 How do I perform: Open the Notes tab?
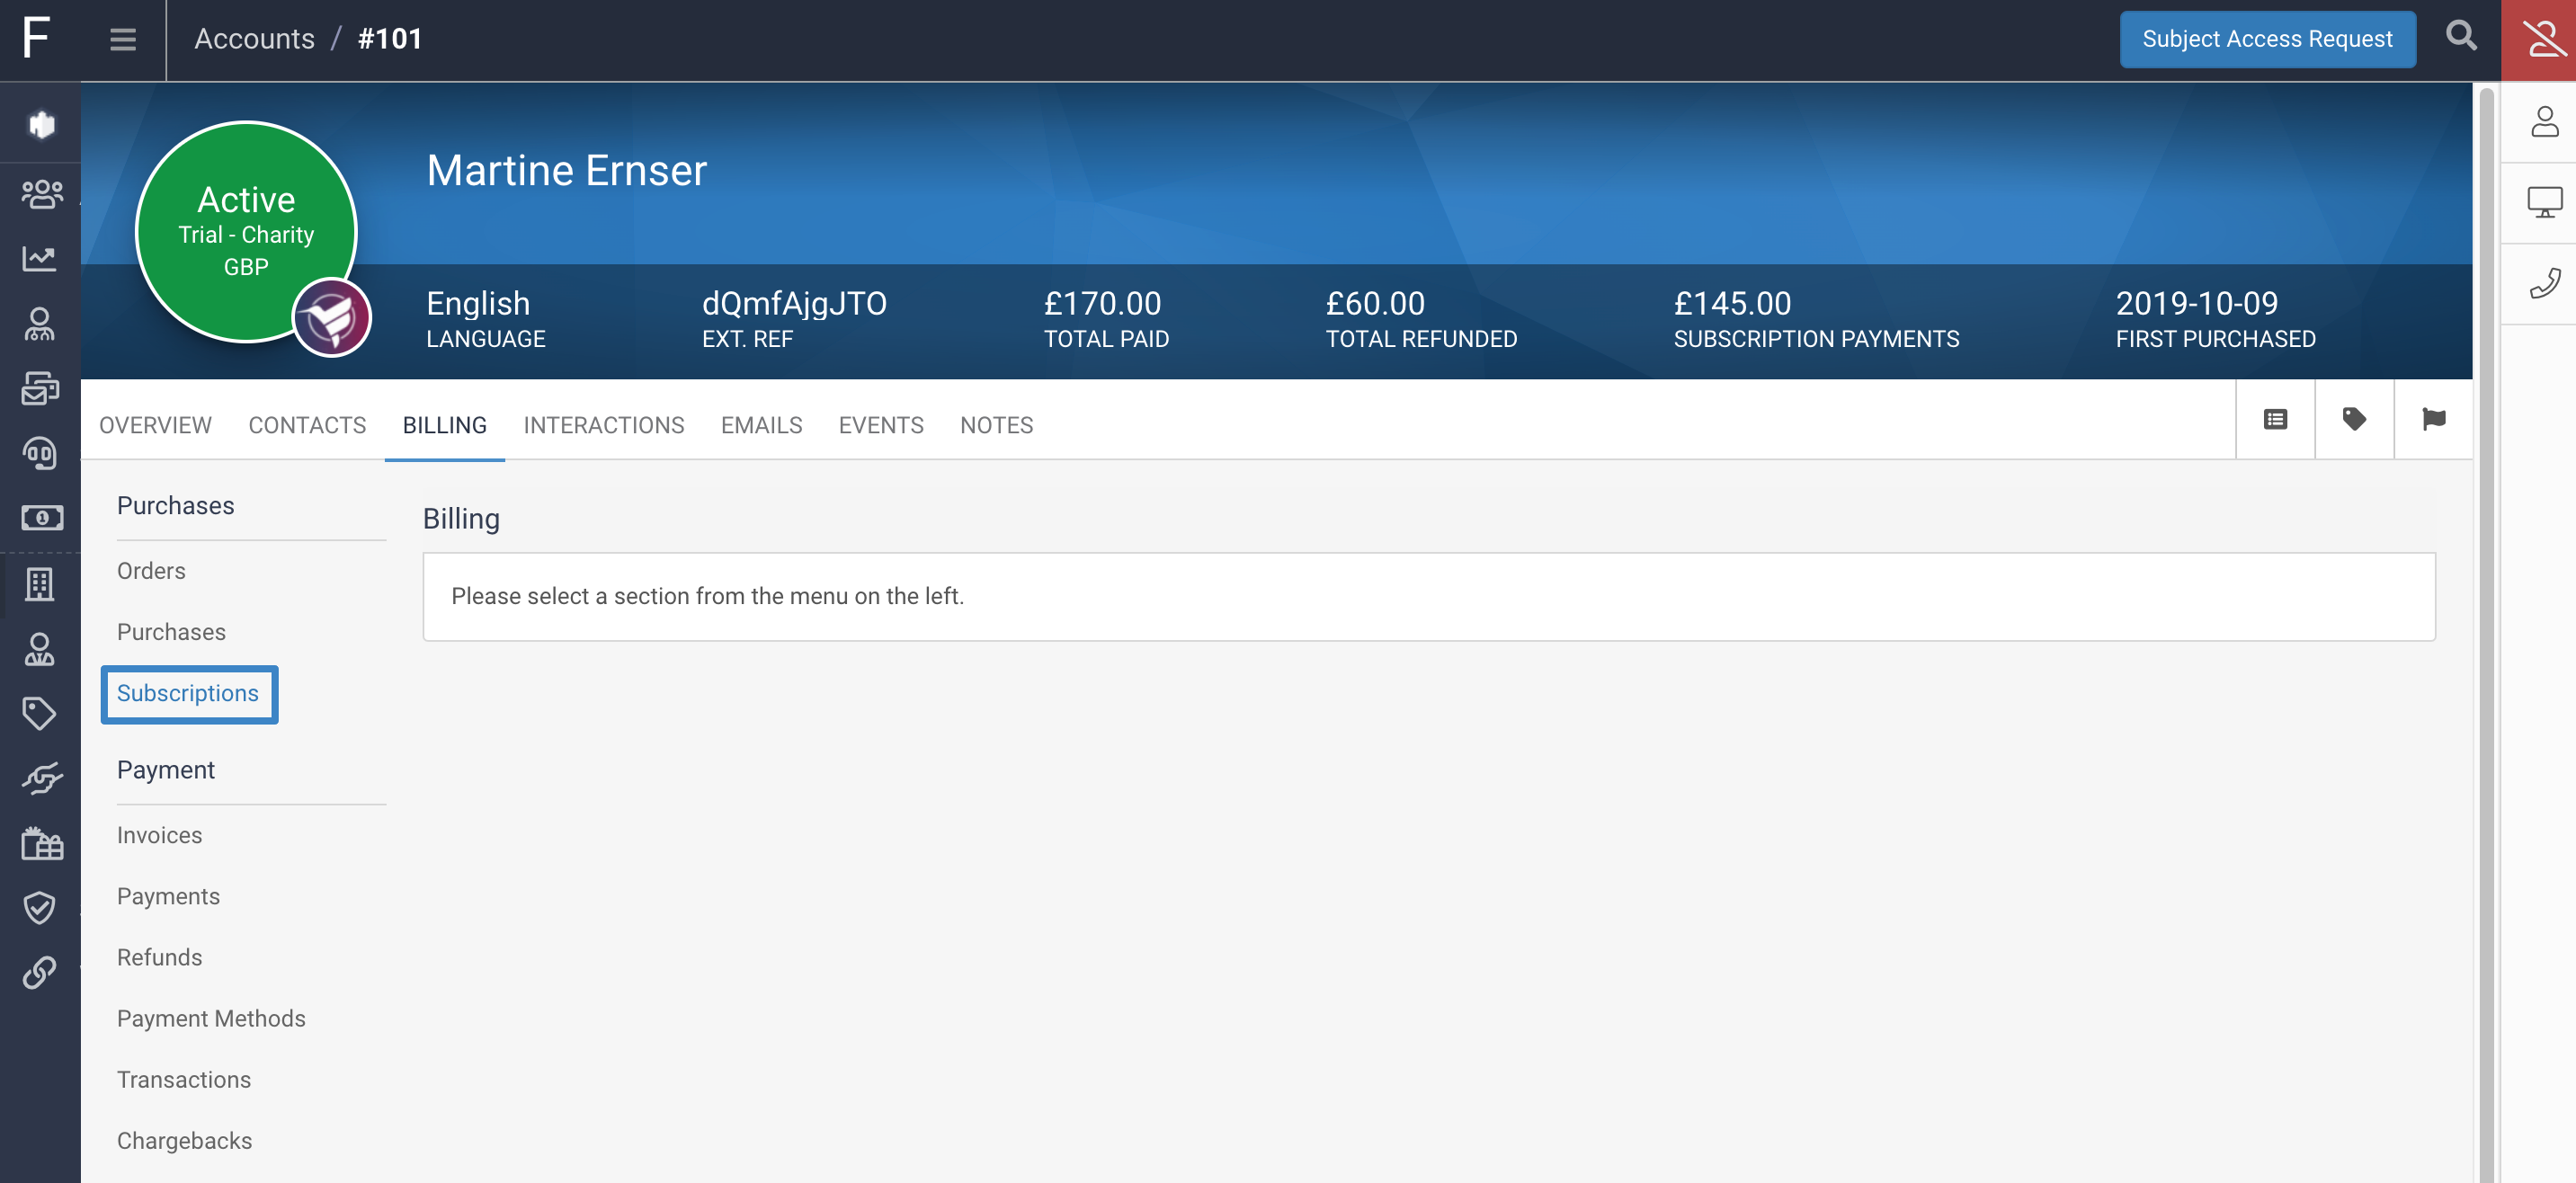point(996,425)
